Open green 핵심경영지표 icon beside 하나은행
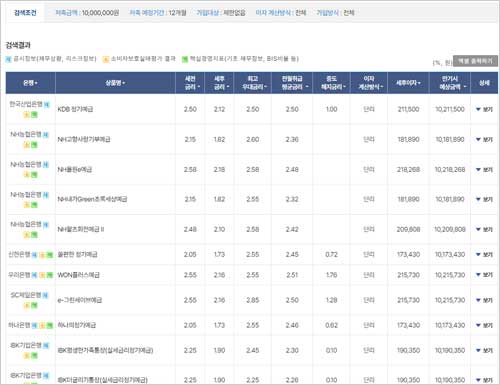 coord(50,326)
